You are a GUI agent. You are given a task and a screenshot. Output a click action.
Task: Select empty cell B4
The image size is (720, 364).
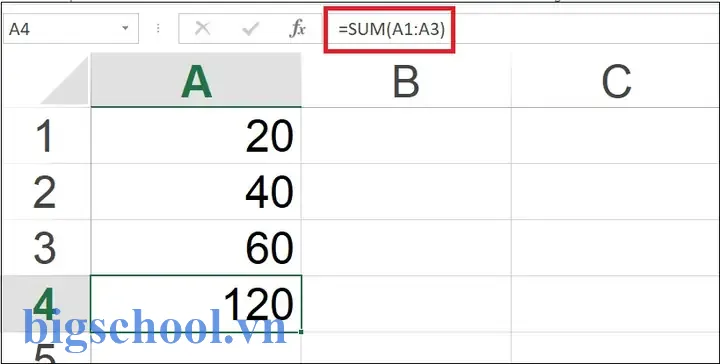coord(406,303)
